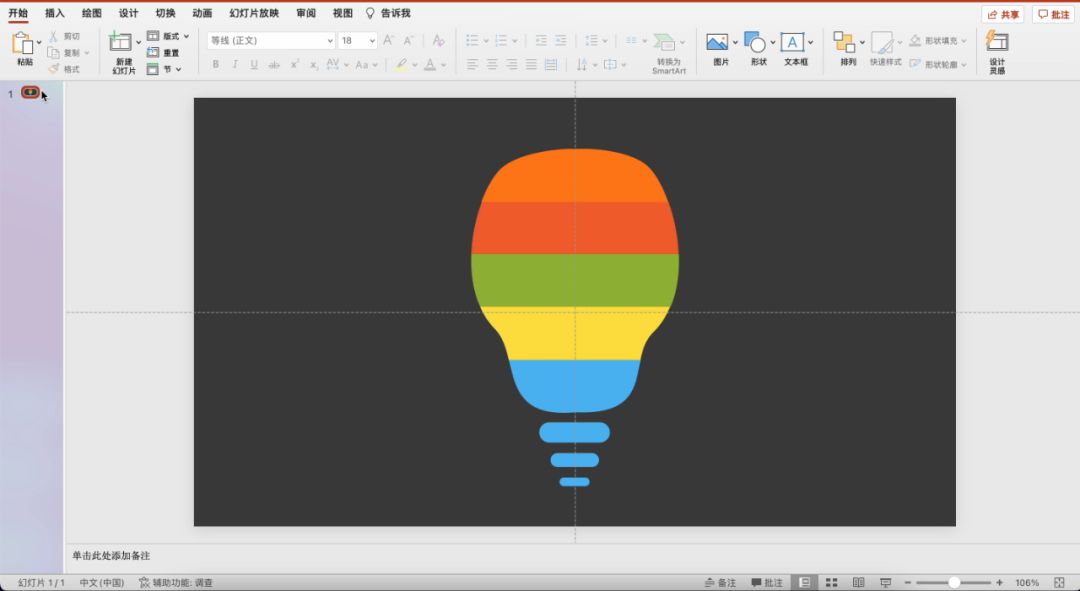Open the Arrange 排列 icon
This screenshot has height=591, width=1080.
click(x=844, y=43)
